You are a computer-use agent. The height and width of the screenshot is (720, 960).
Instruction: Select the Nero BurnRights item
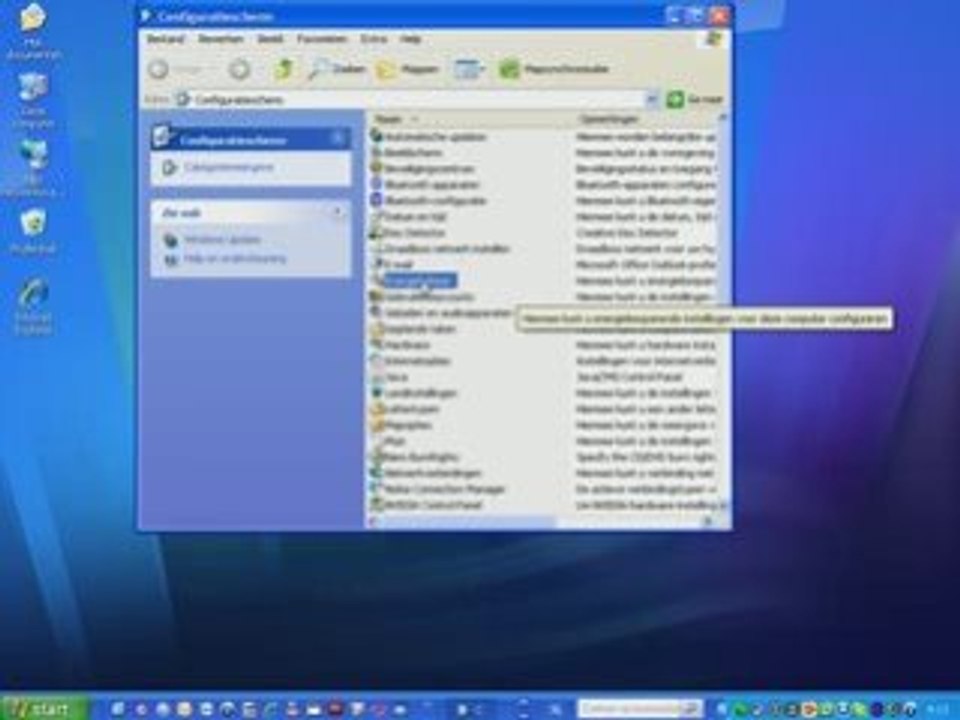(x=414, y=457)
